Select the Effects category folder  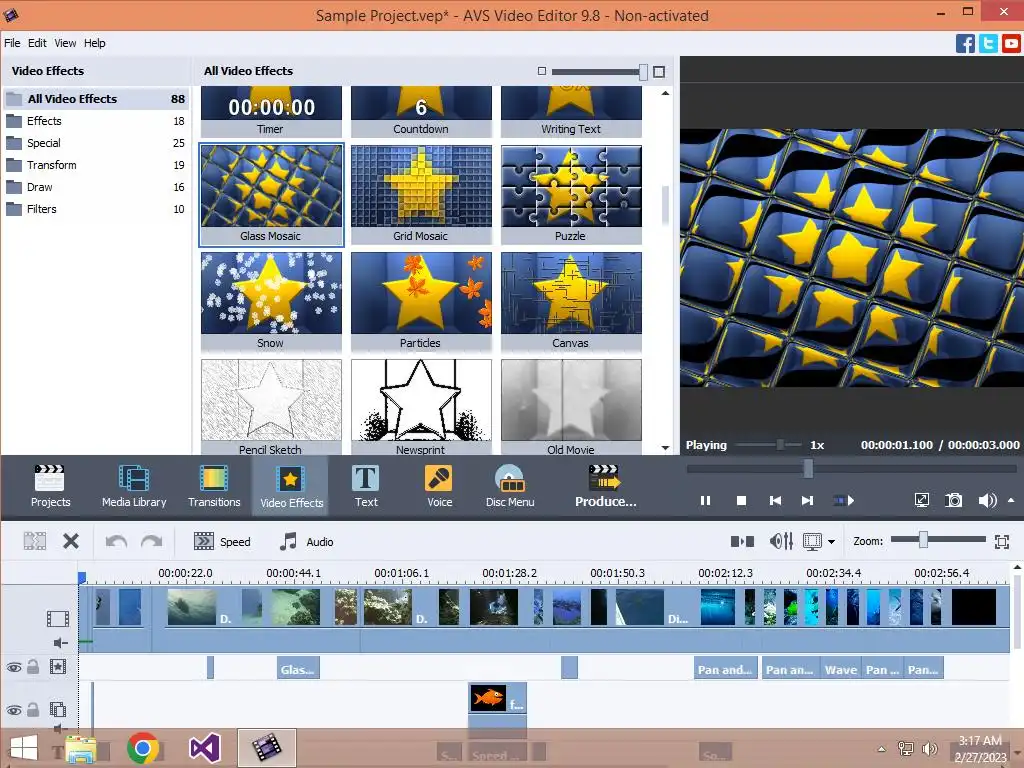click(x=96, y=121)
